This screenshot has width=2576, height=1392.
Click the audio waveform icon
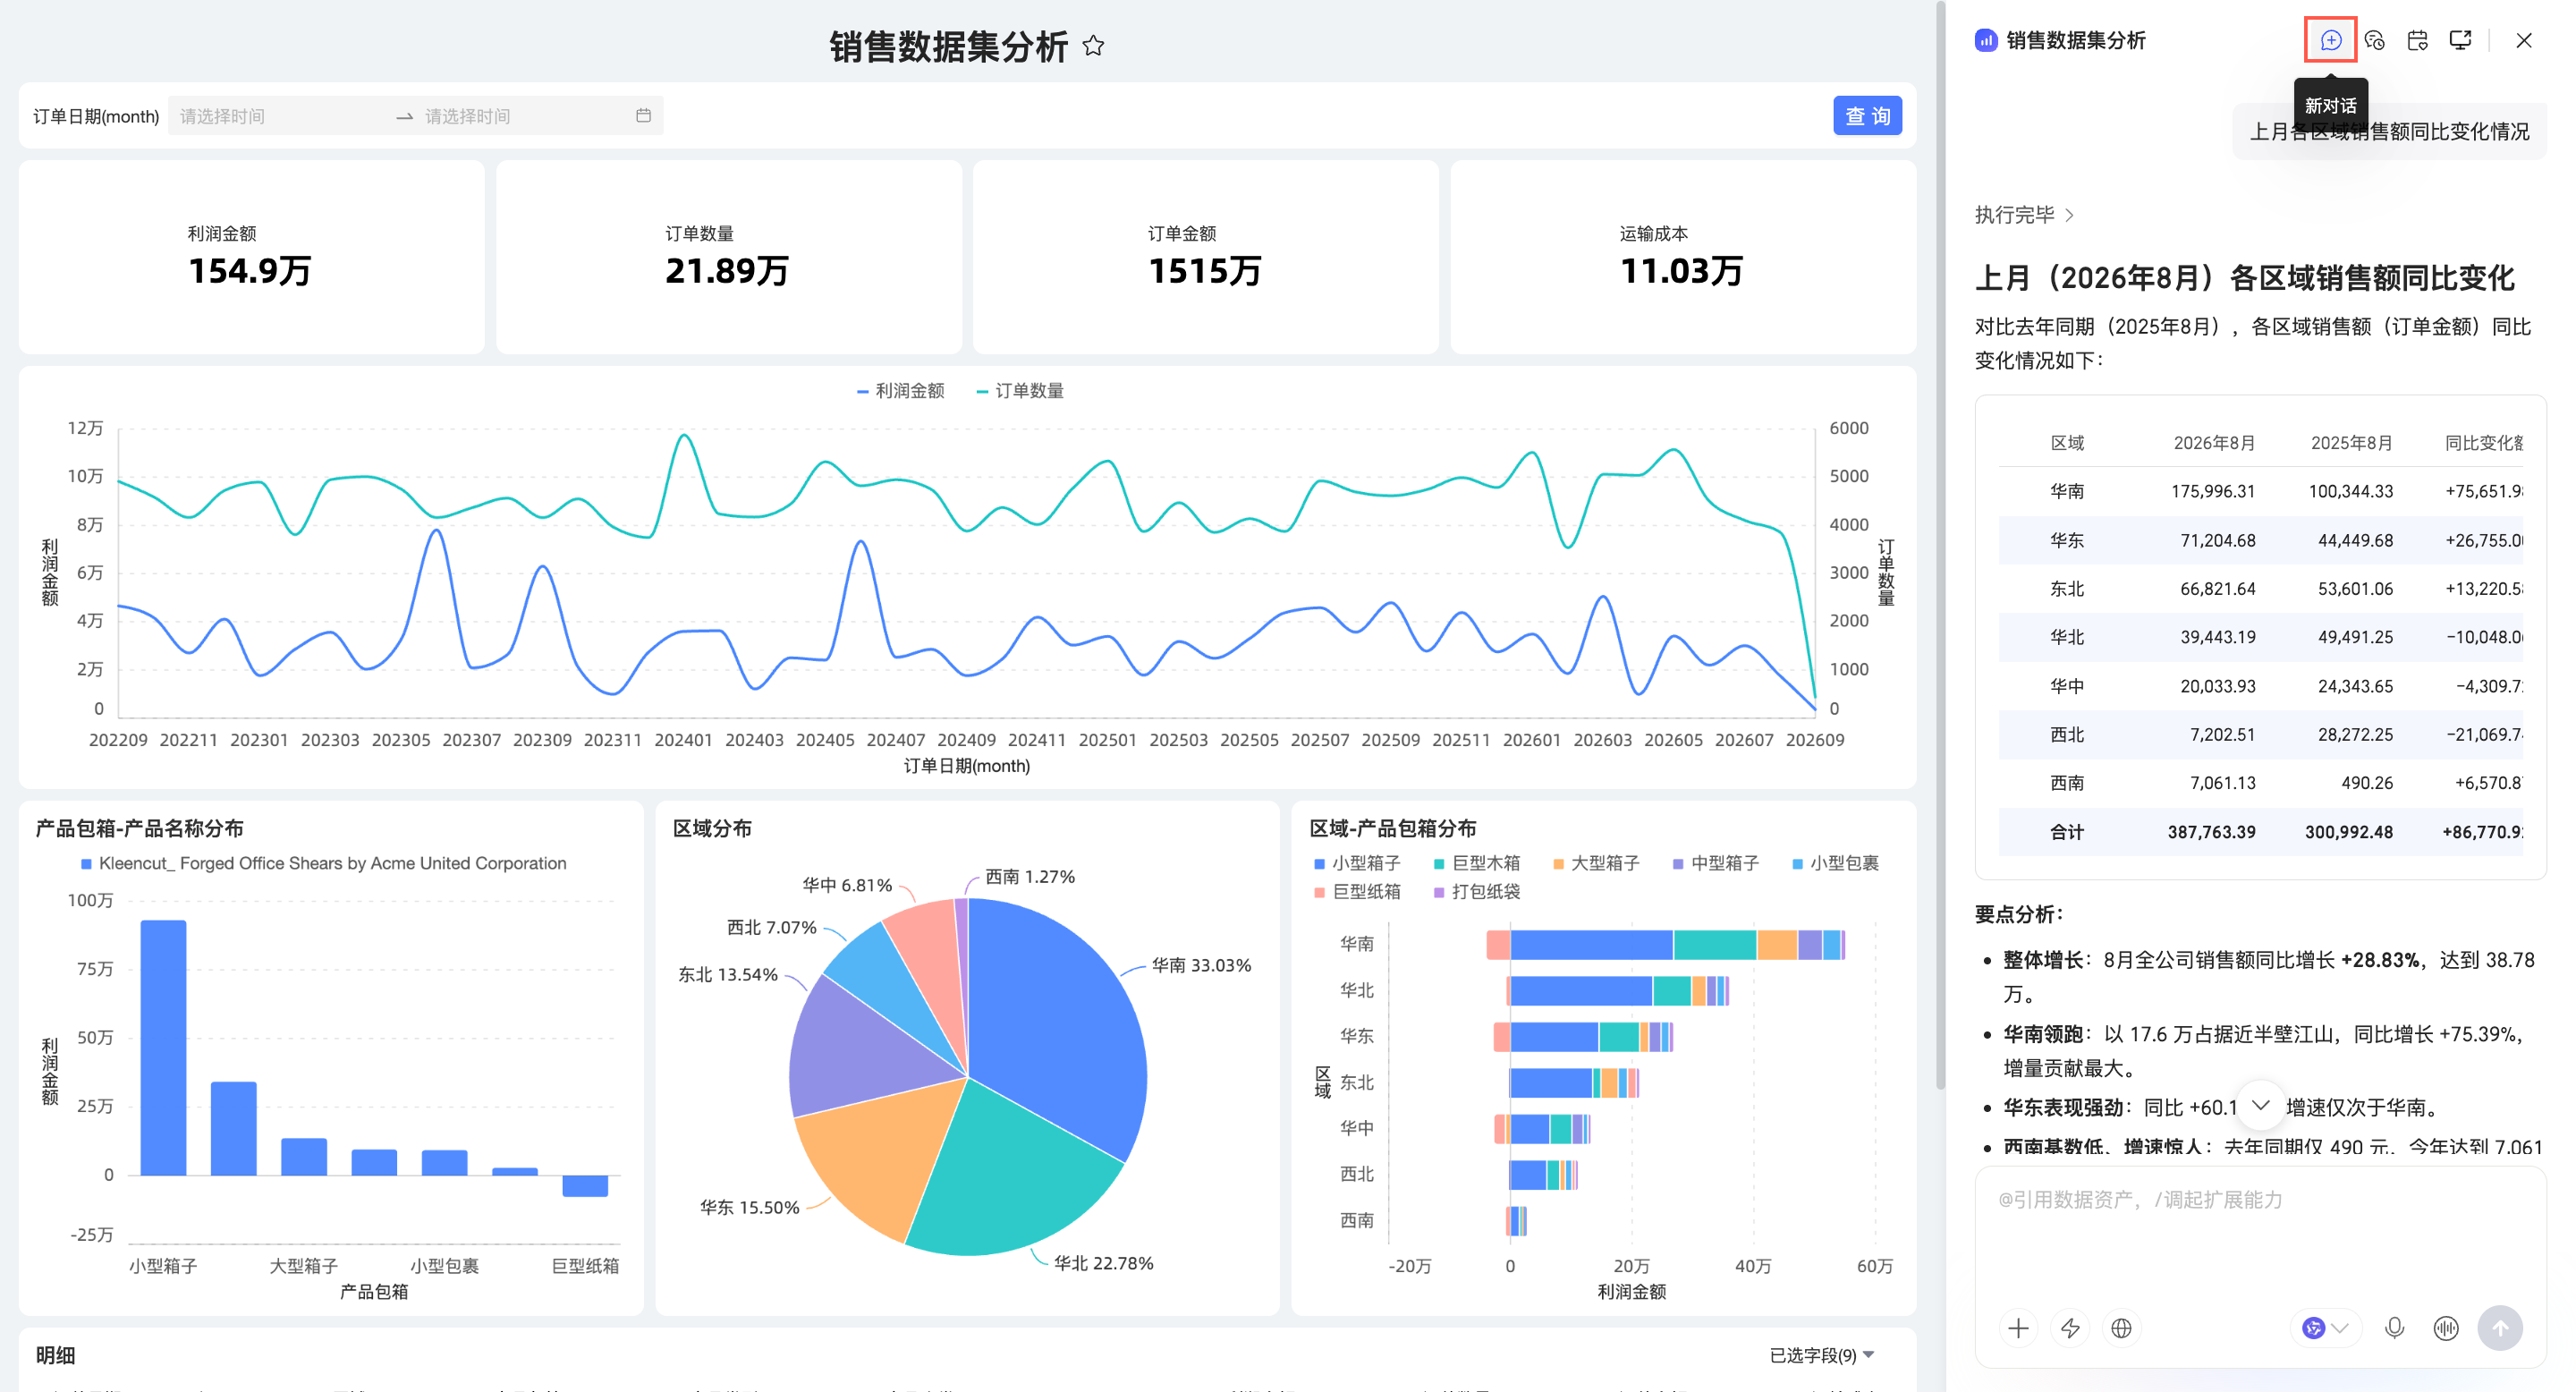pos(2446,1328)
